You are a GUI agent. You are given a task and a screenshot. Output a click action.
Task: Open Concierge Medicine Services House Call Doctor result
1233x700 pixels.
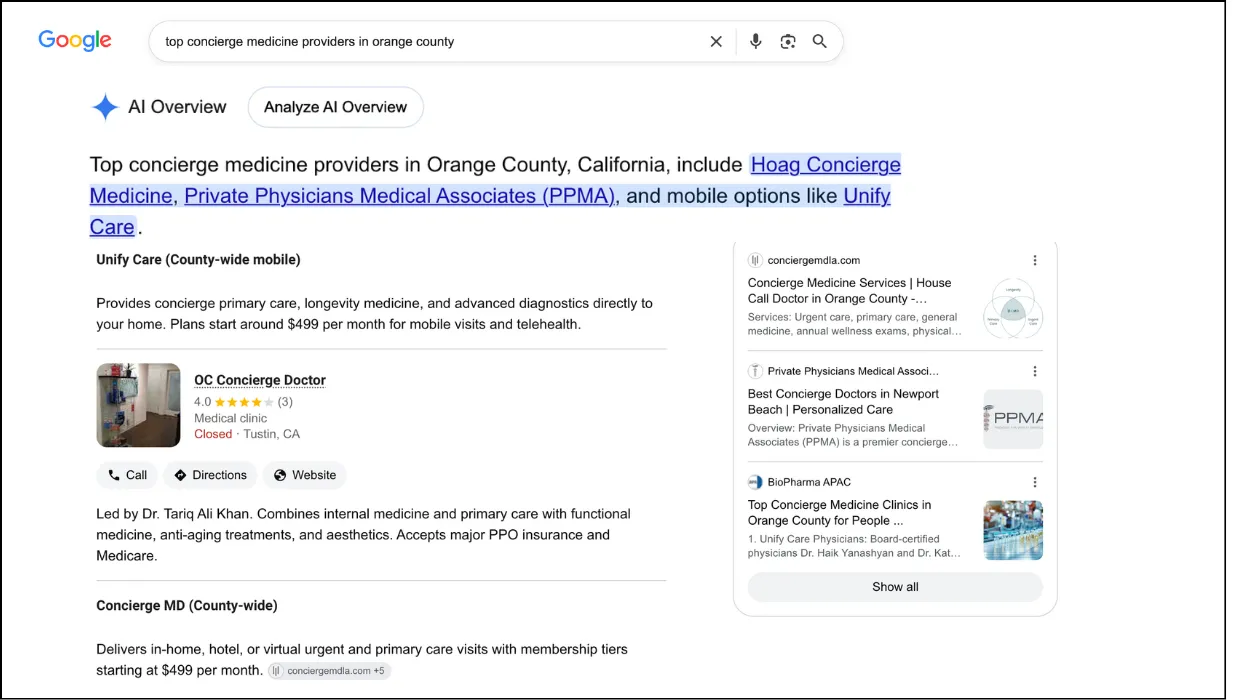850,290
